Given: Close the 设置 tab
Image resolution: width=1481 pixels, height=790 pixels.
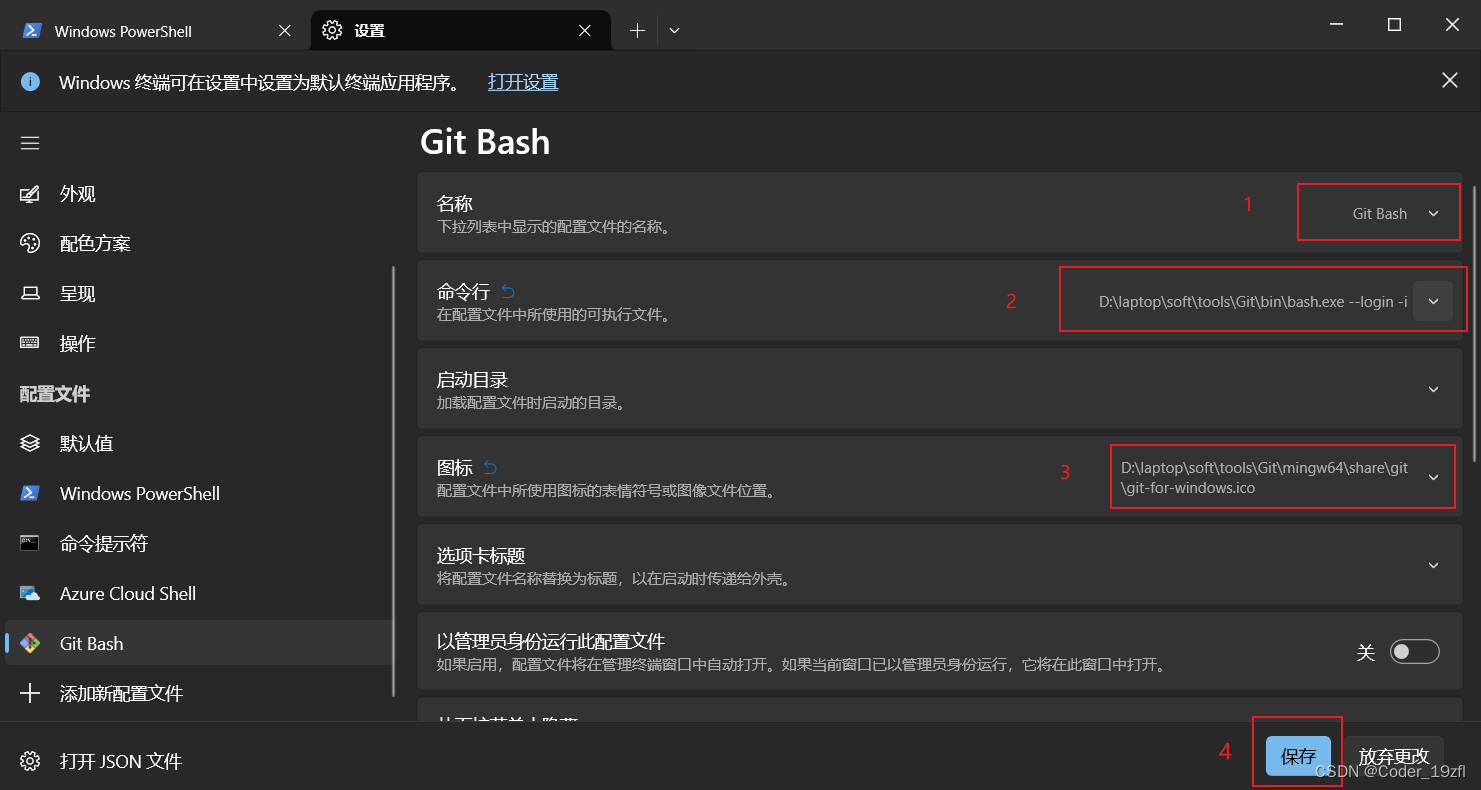Looking at the screenshot, I should (585, 31).
